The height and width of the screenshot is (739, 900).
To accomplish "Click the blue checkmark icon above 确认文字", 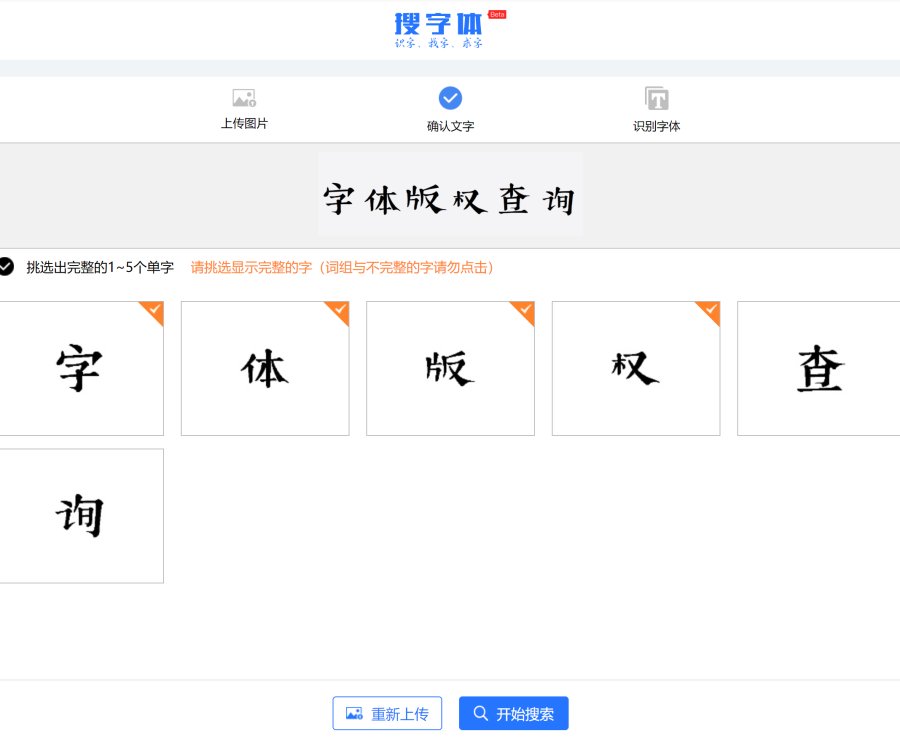I will (x=450, y=98).
